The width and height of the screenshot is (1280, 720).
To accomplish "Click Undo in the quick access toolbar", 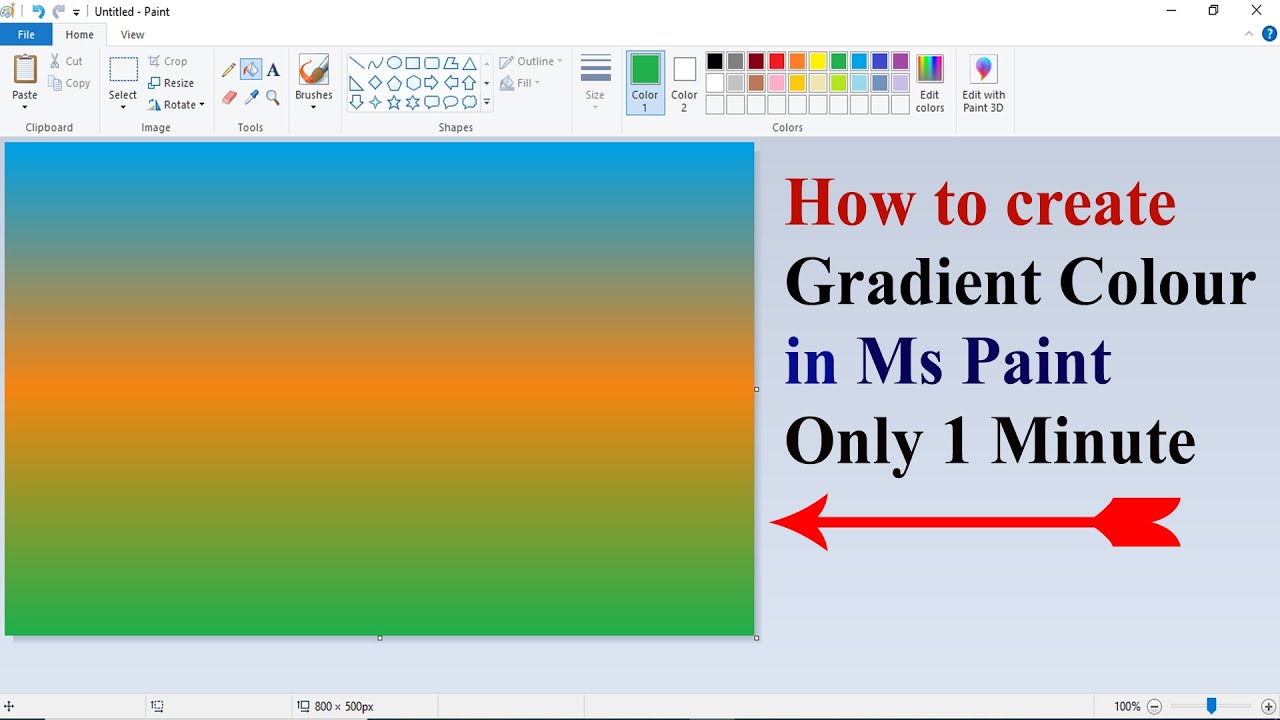I will click(38, 11).
